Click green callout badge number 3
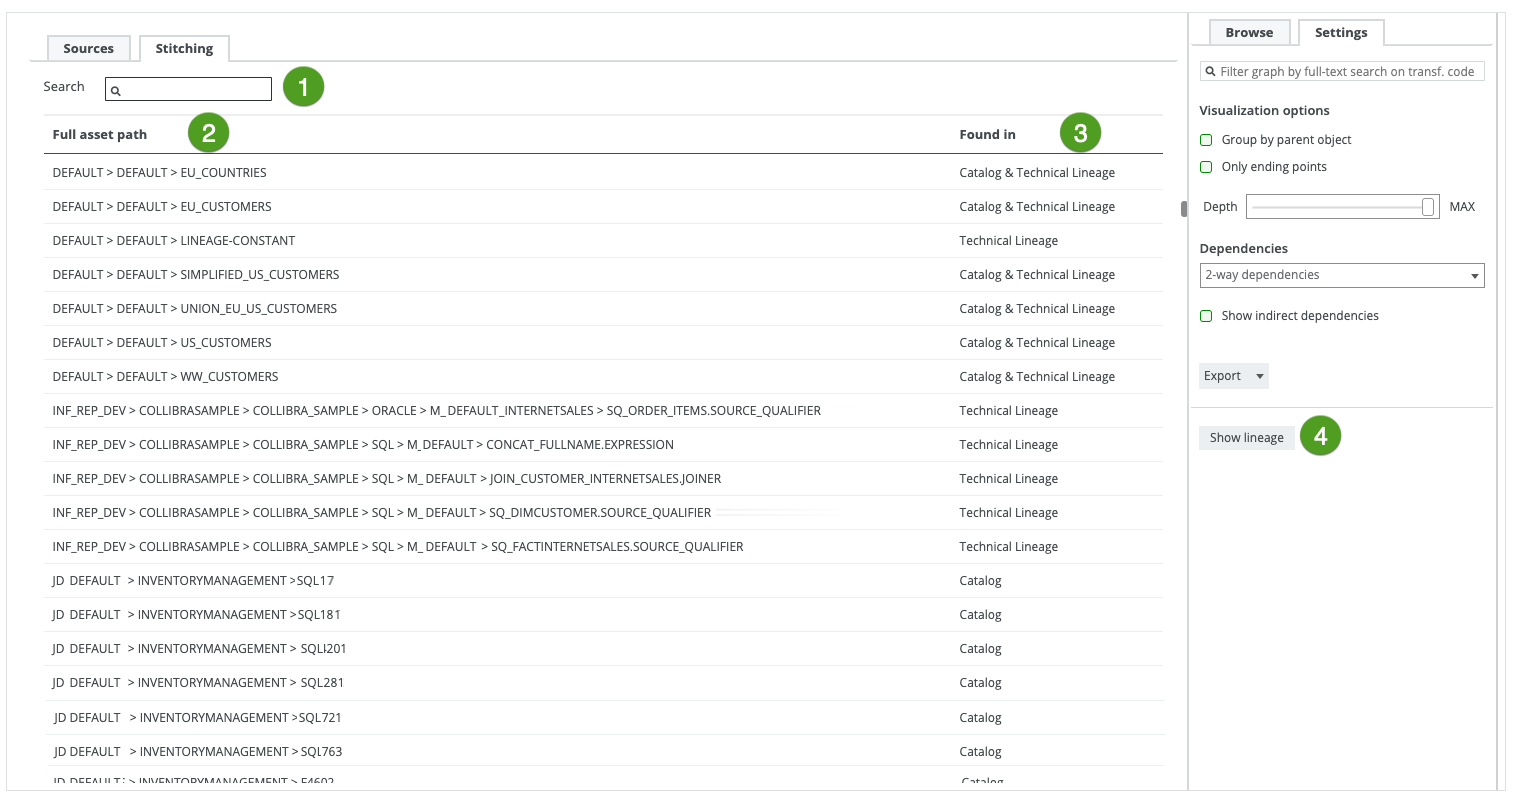Image resolution: width=1516 pixels, height=800 pixels. point(1080,133)
